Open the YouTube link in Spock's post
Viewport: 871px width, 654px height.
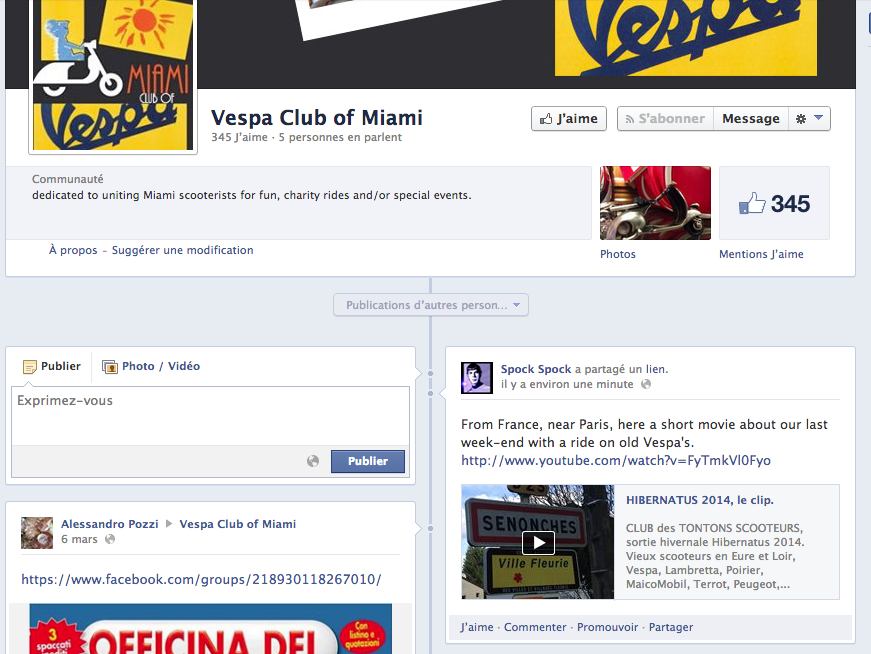[616, 461]
